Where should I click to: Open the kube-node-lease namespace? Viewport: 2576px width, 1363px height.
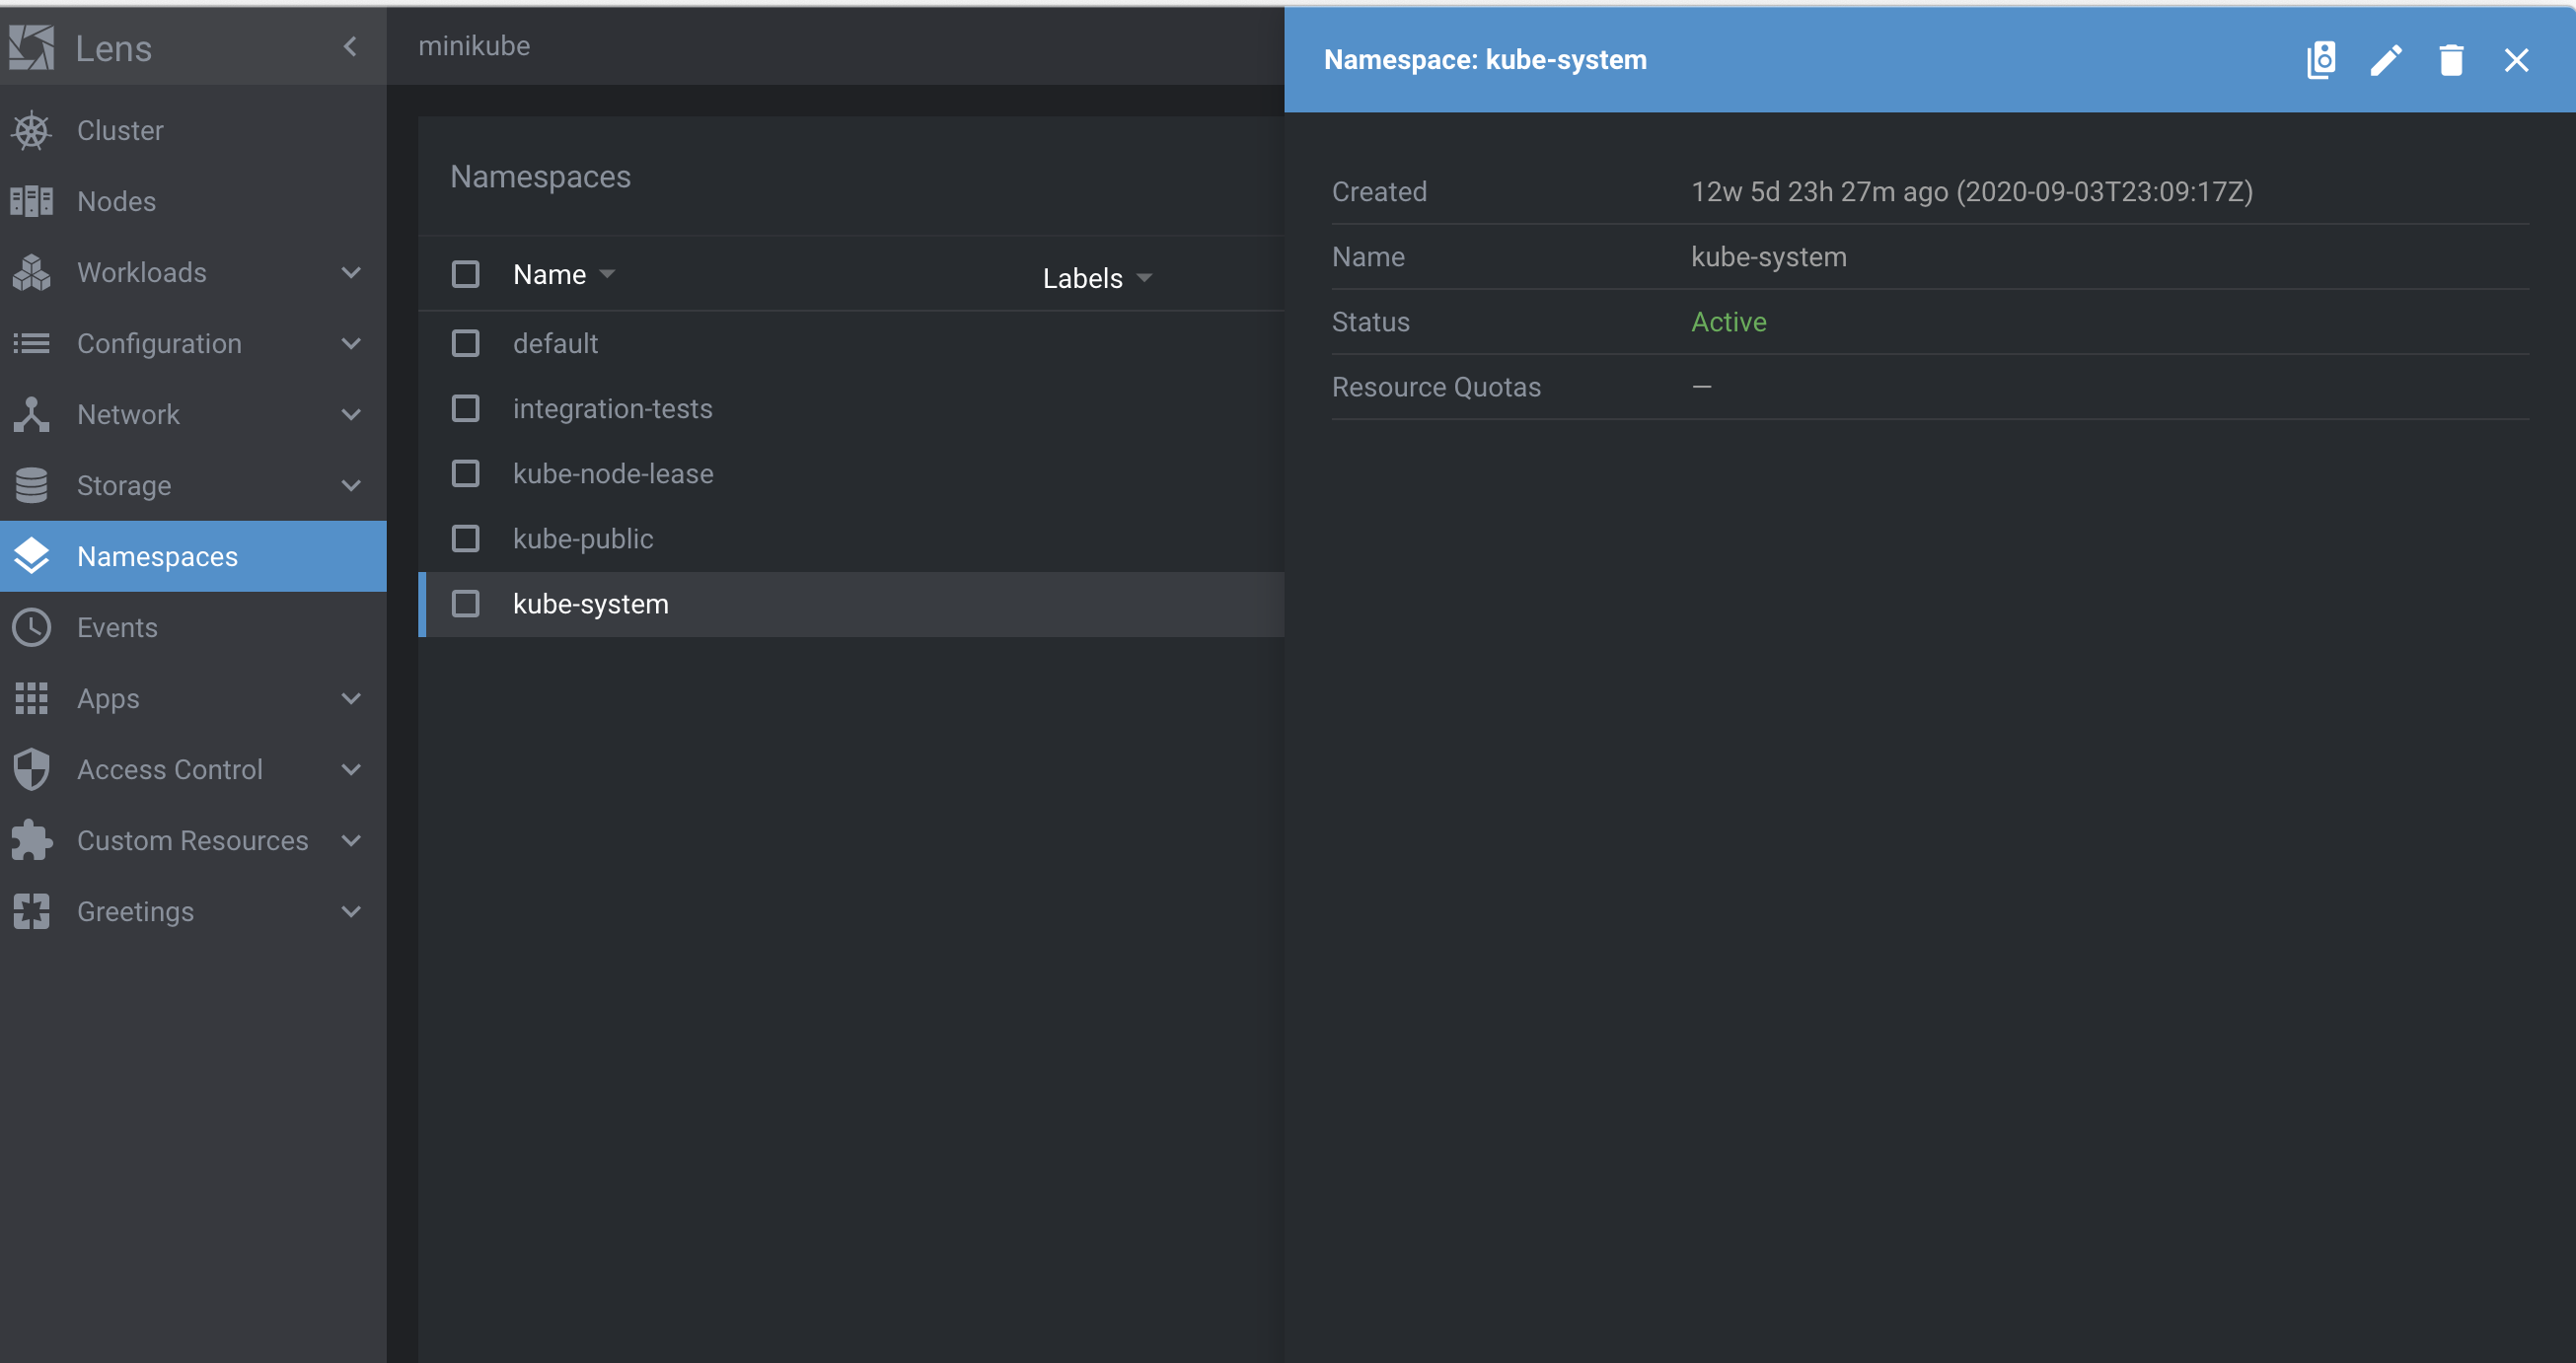click(x=613, y=474)
